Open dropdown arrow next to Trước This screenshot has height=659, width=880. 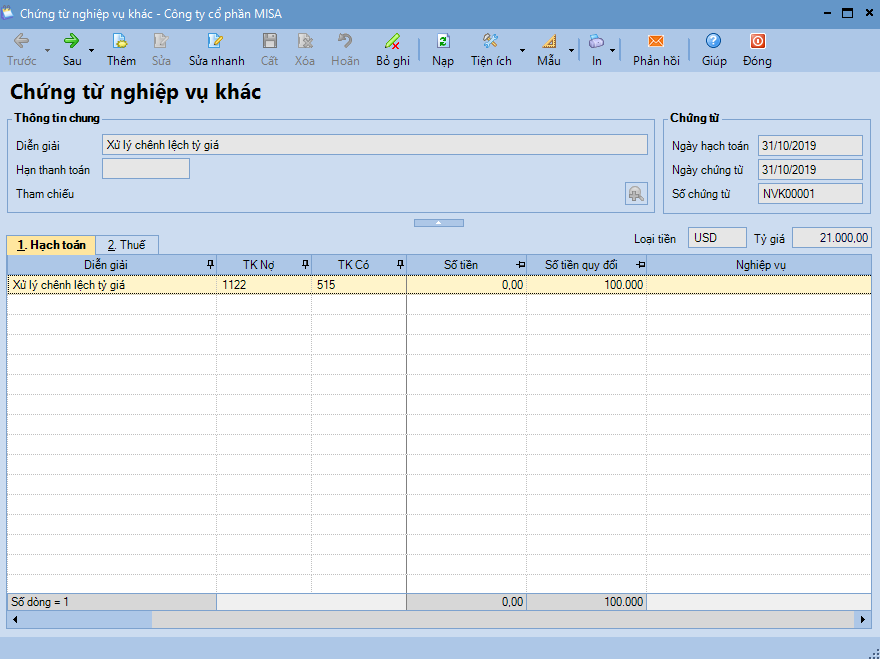(x=47, y=51)
